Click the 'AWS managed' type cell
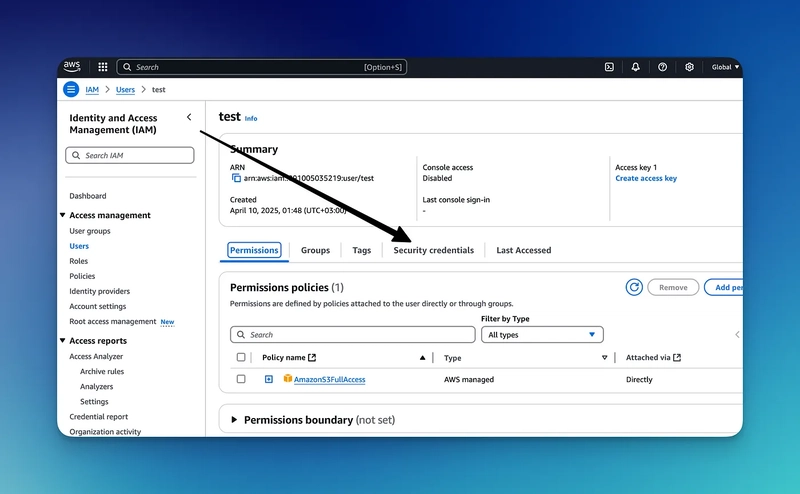 point(469,379)
